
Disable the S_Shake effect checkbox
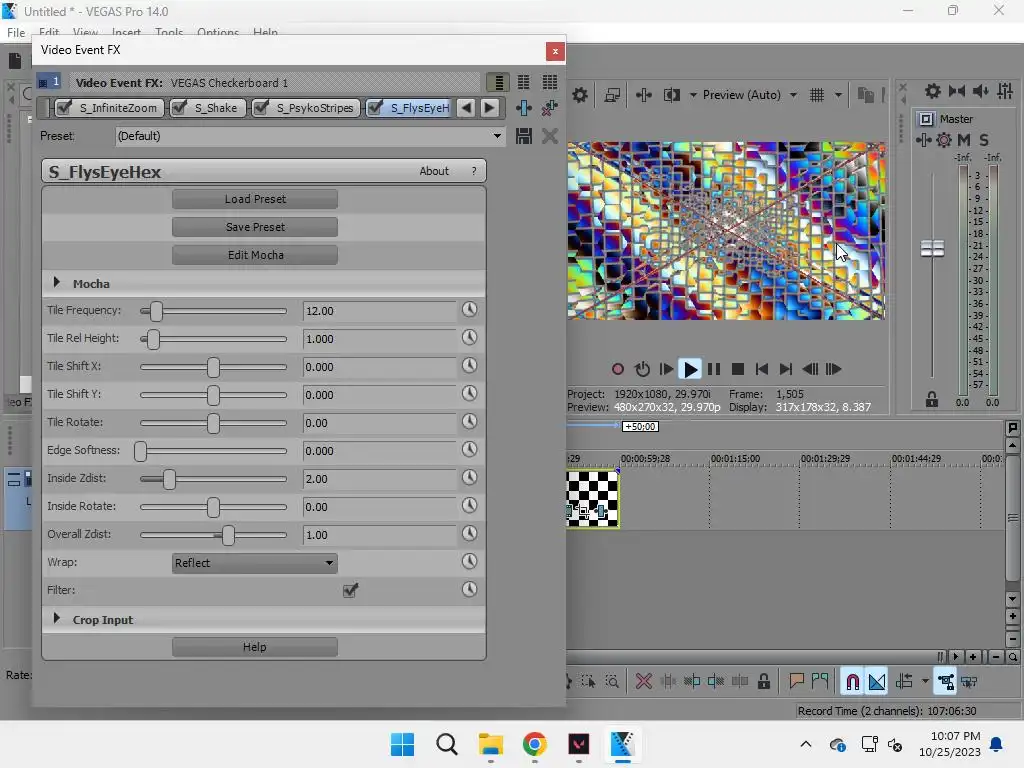click(x=179, y=108)
